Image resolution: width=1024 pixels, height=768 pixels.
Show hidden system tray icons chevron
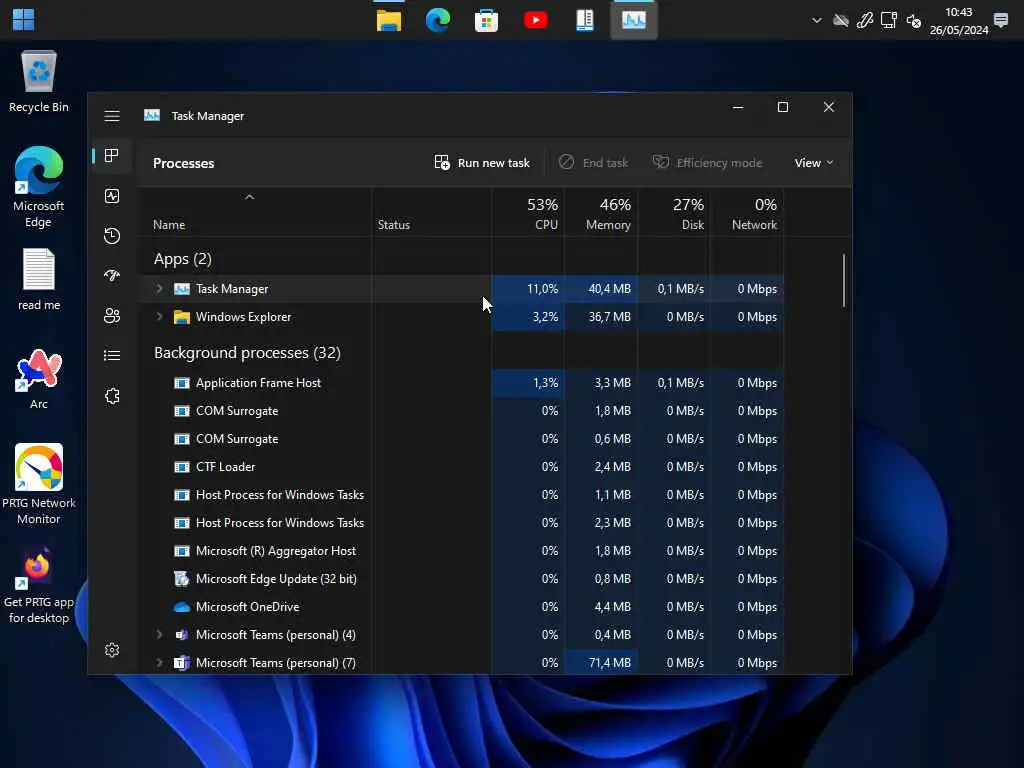816,20
